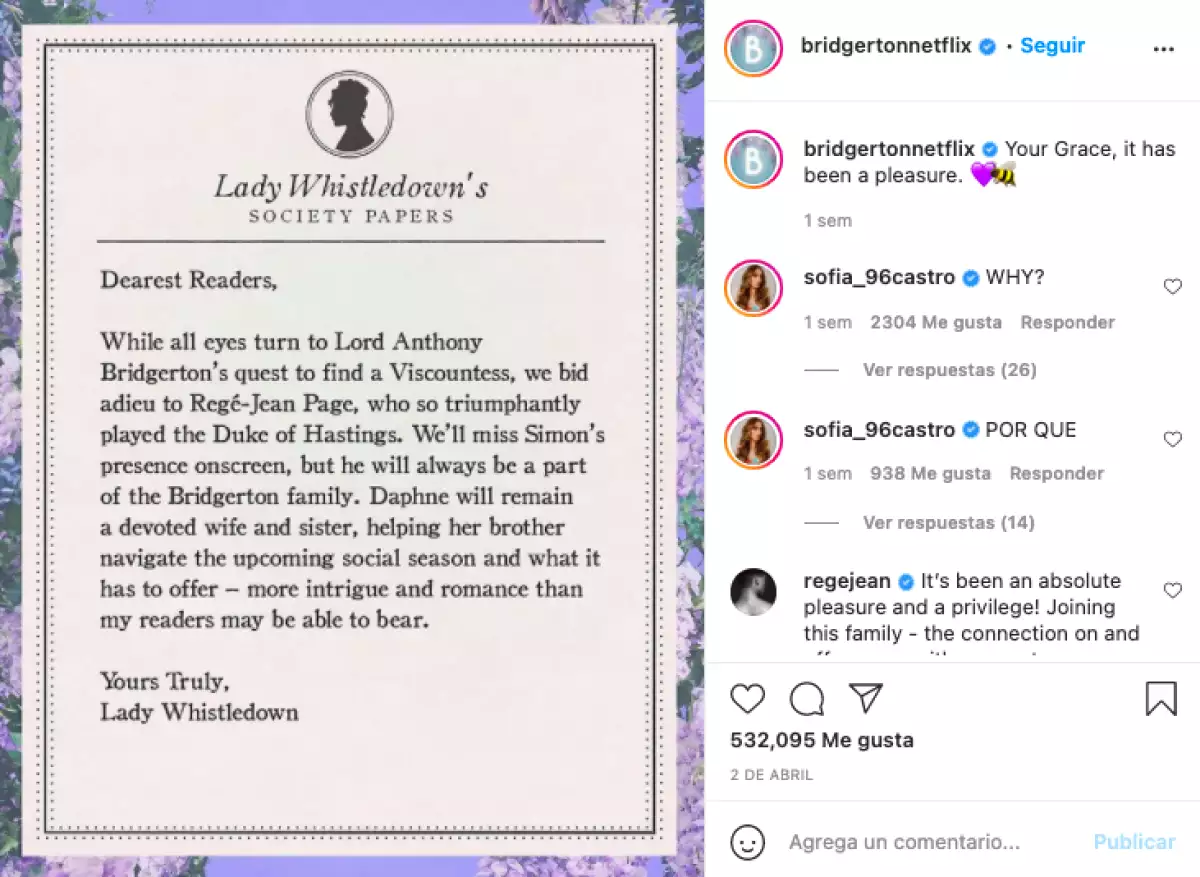The height and width of the screenshot is (877, 1200).
Task: Reply to the POR QUE comment via Responder
Action: click(x=1056, y=473)
